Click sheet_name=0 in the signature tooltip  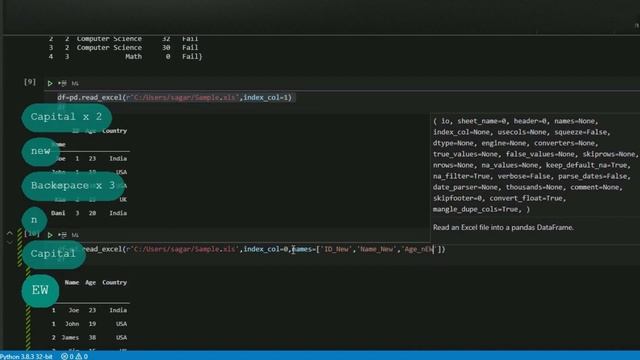[x=482, y=121]
